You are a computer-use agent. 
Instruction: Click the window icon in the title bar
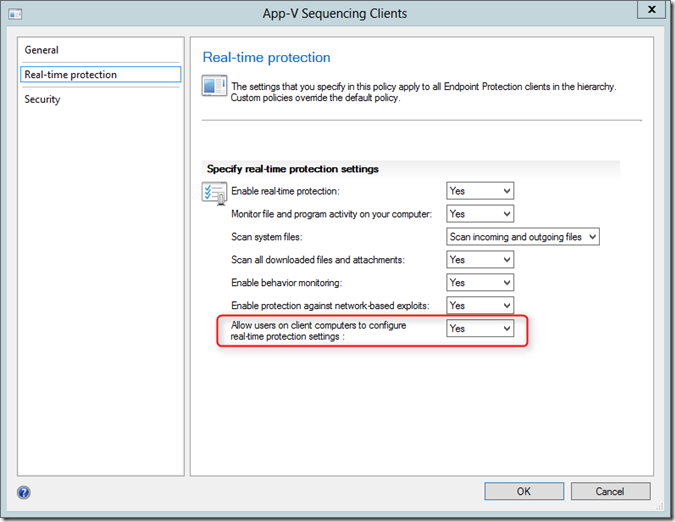(x=15, y=15)
